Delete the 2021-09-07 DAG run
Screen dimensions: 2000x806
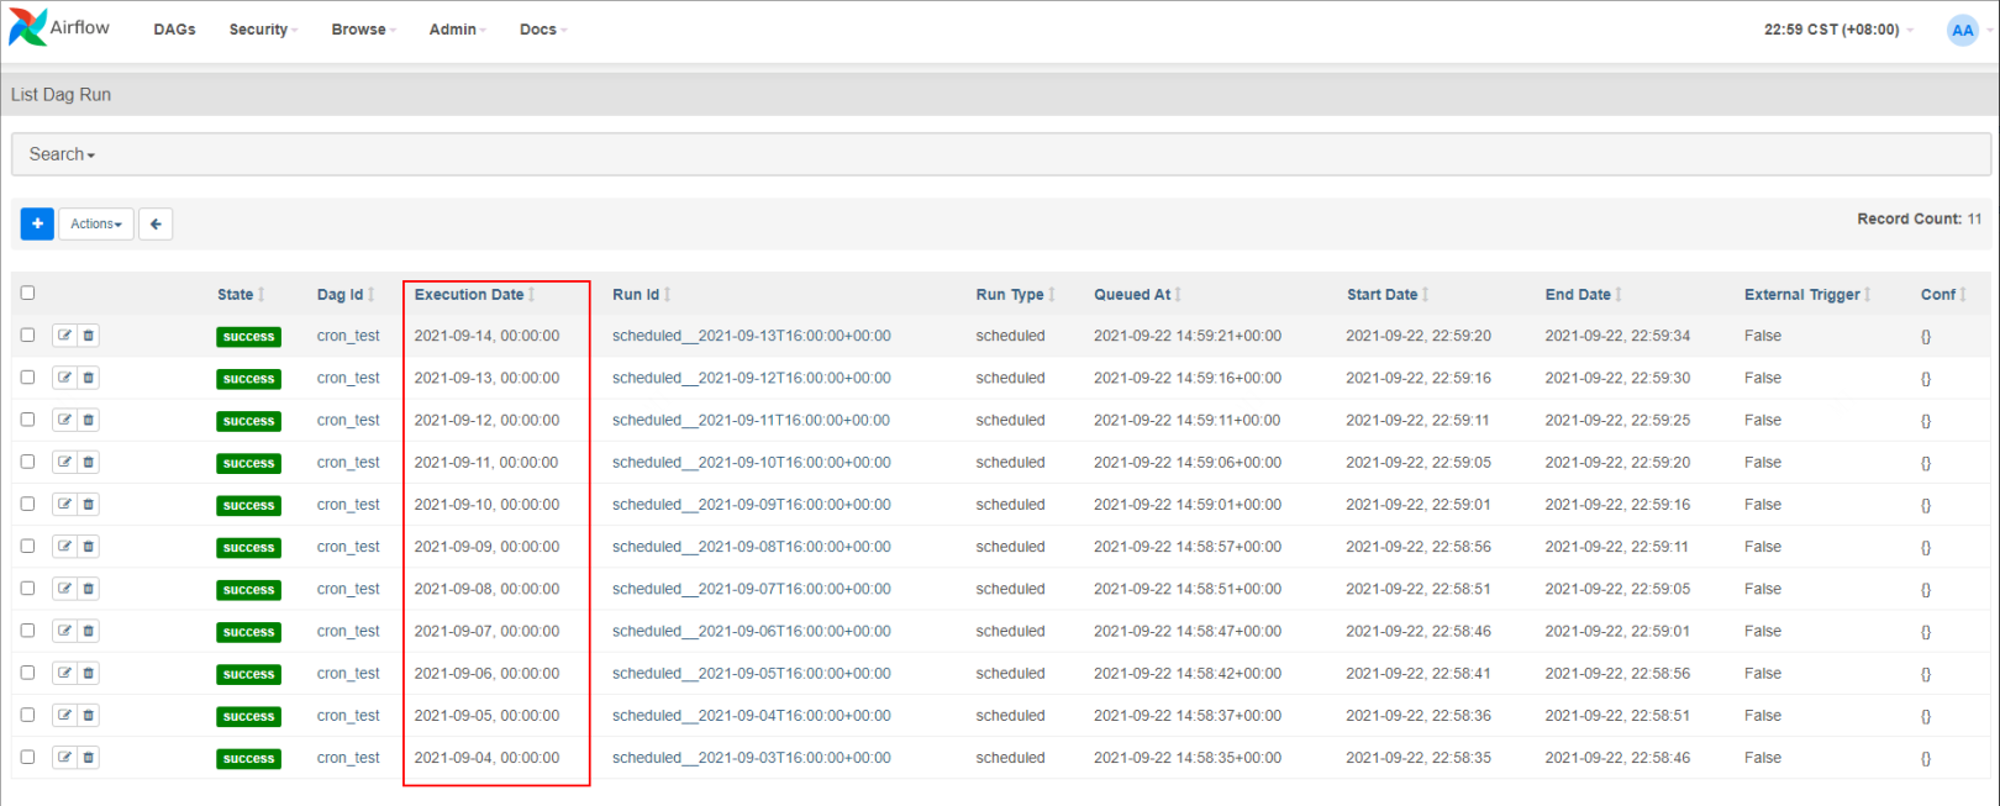(x=88, y=631)
